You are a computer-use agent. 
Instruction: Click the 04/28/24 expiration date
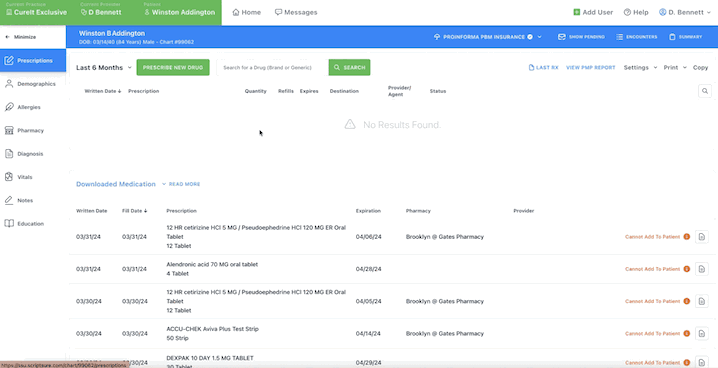(368, 269)
